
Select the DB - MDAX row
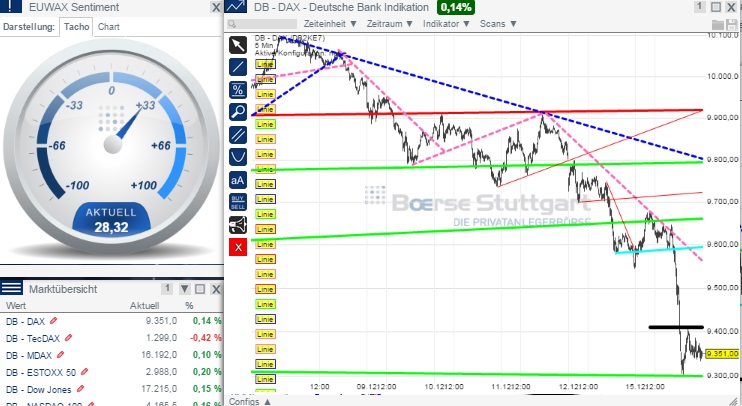112,355
